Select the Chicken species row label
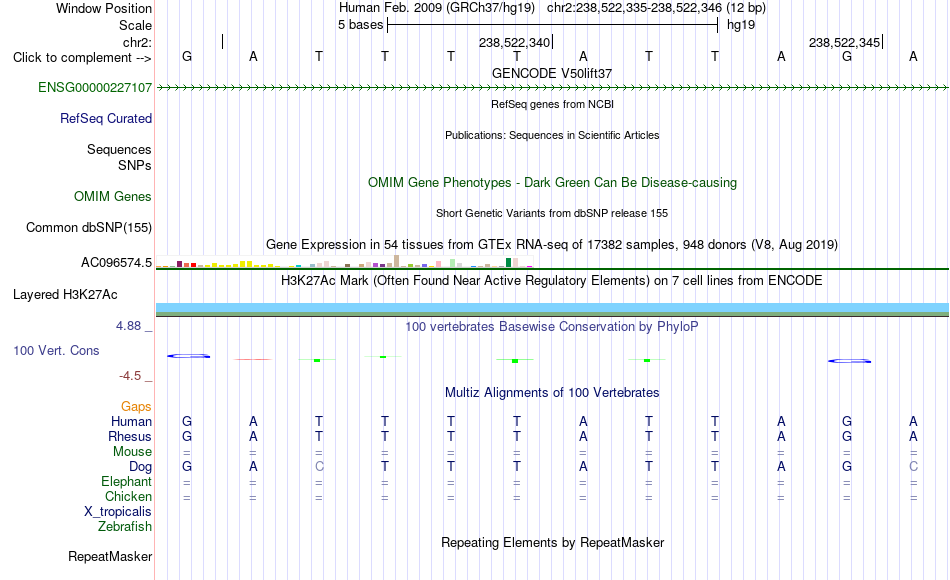 click(128, 496)
